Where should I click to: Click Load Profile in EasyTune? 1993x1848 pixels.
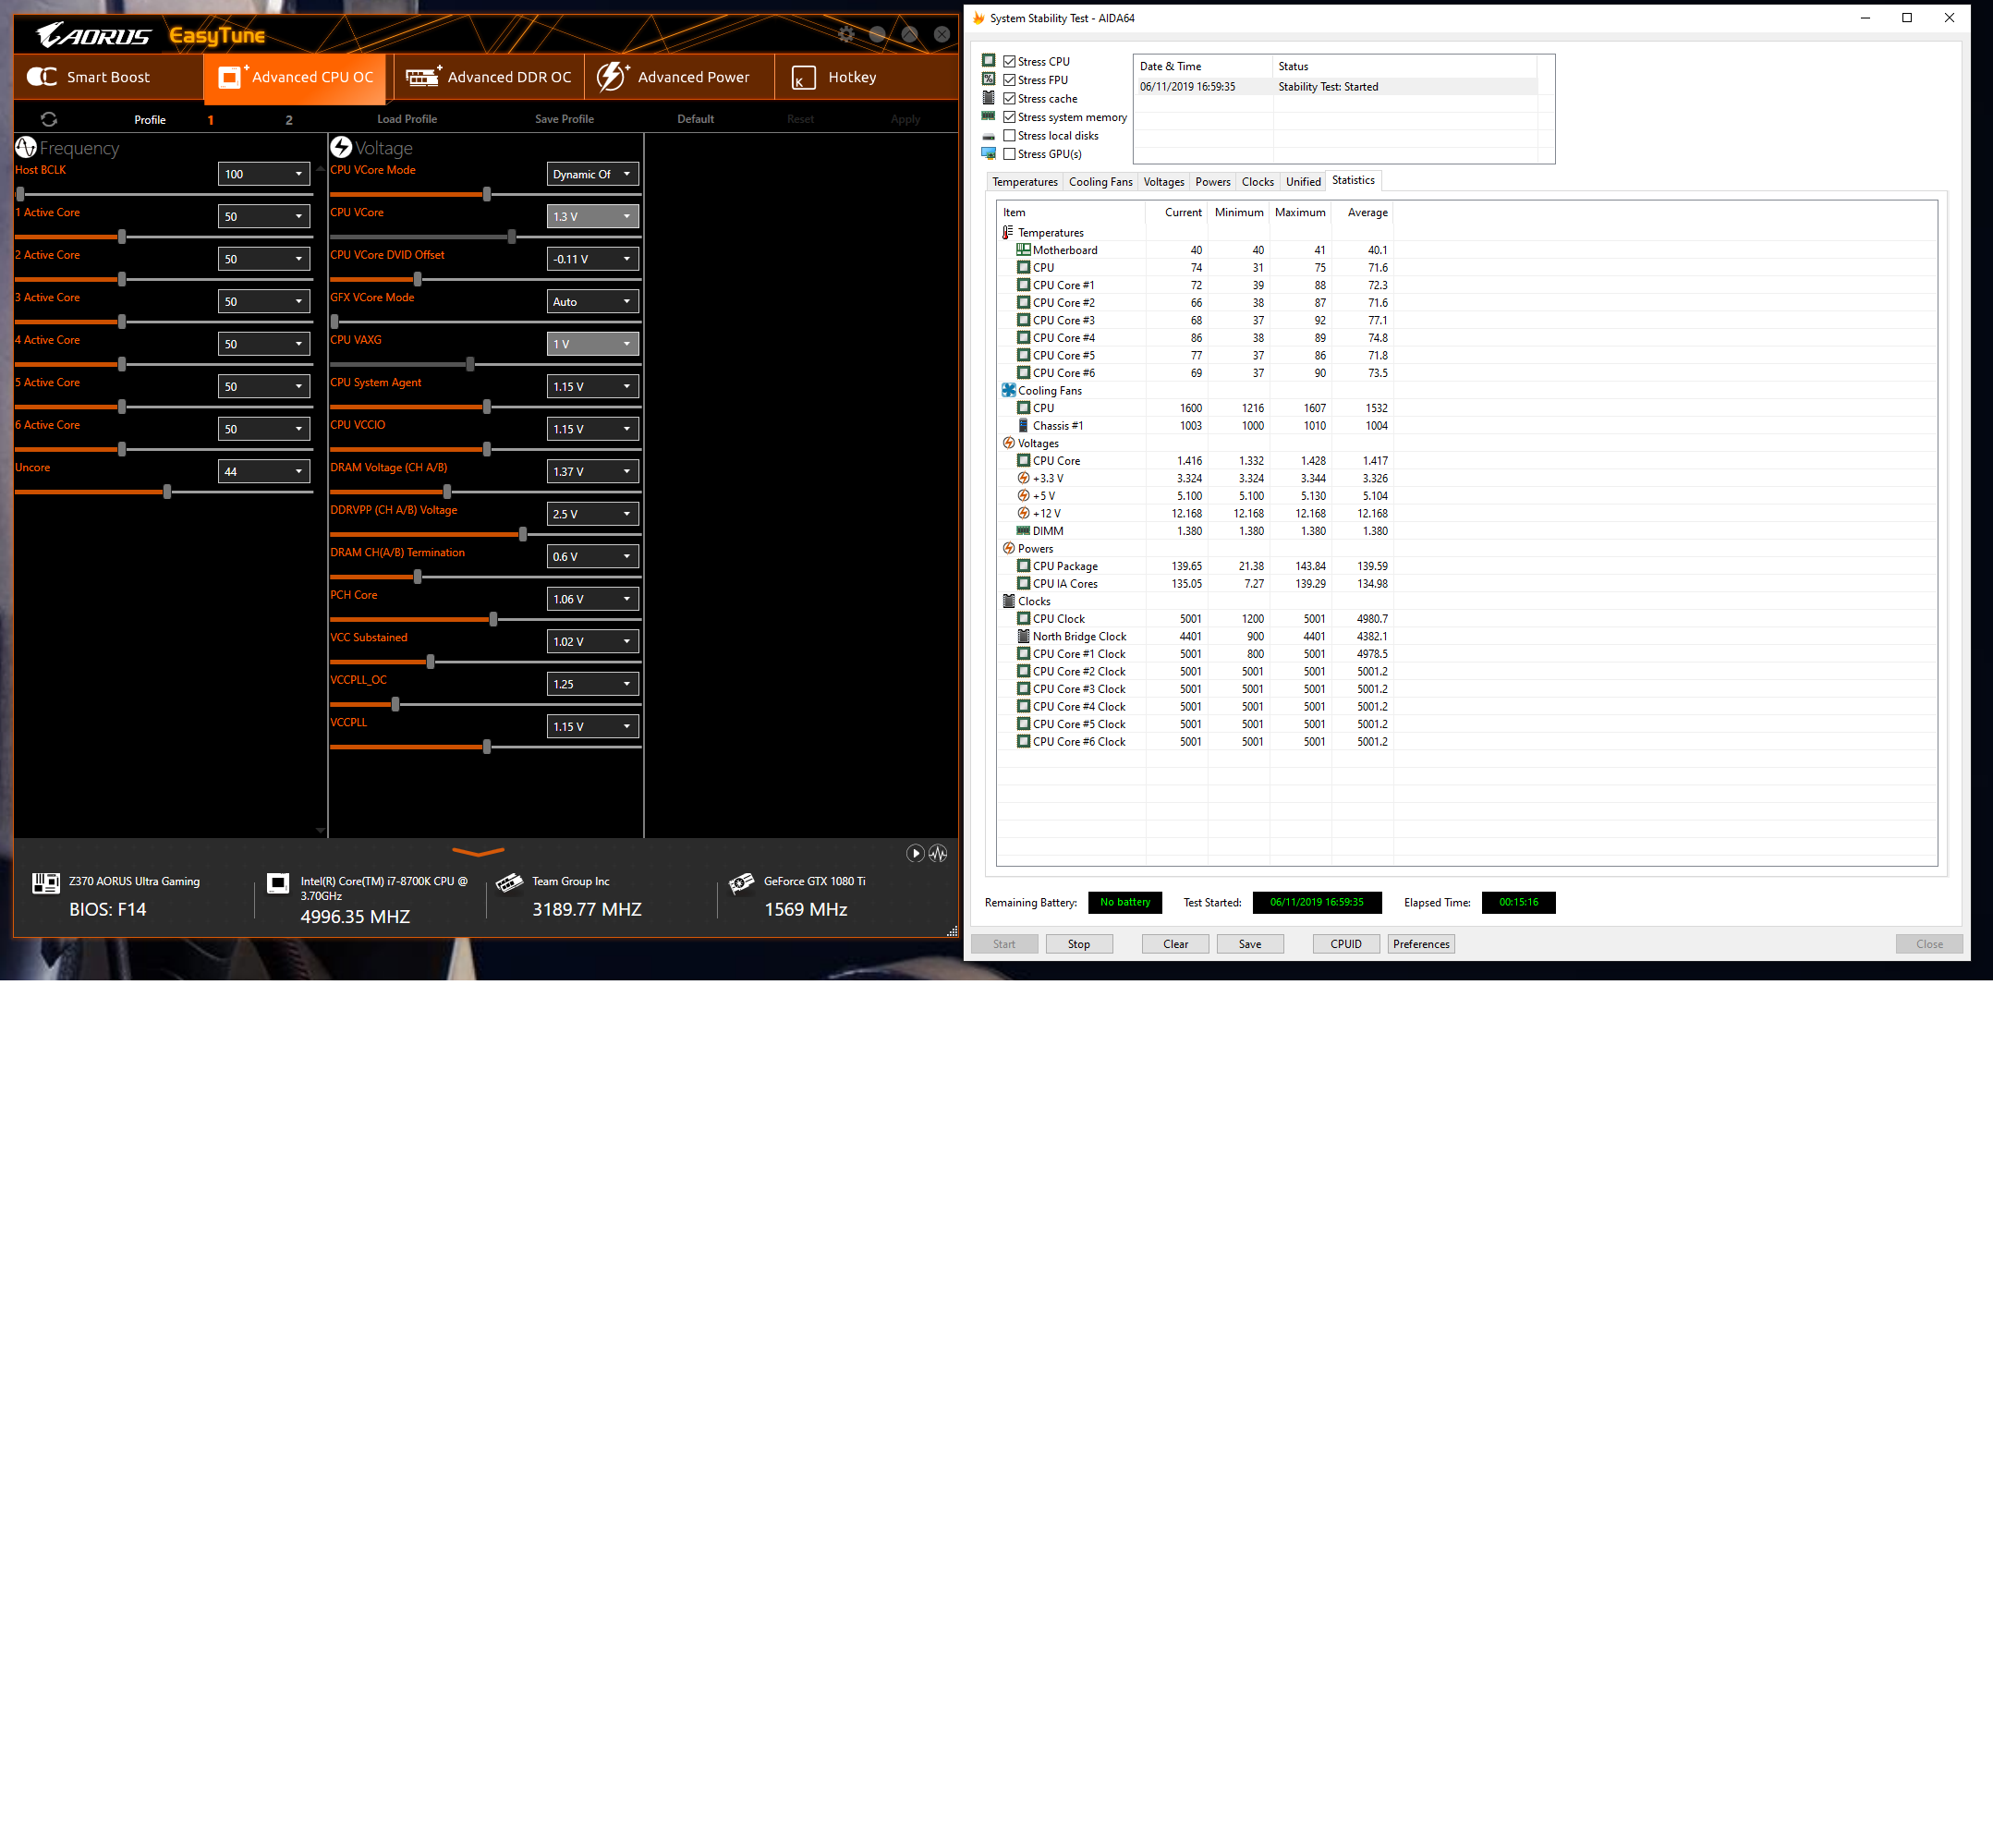[x=407, y=119]
